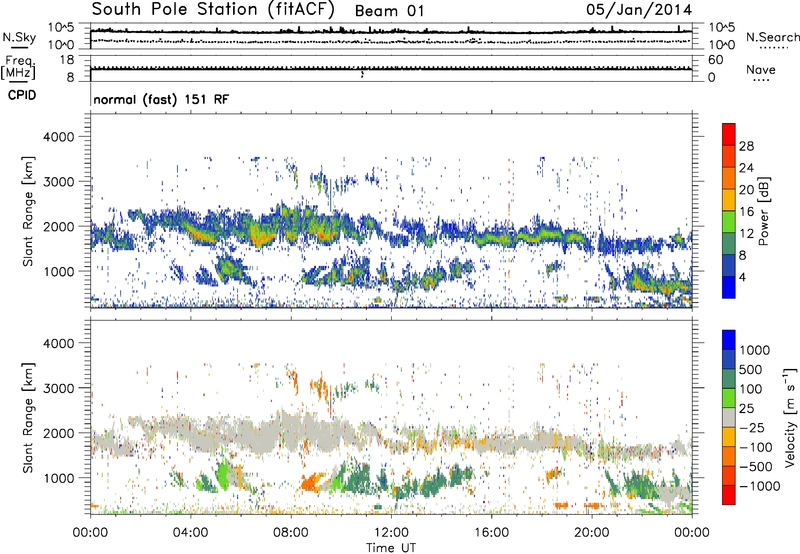Click '1000' on velocity panel range axis

[x=58, y=478]
